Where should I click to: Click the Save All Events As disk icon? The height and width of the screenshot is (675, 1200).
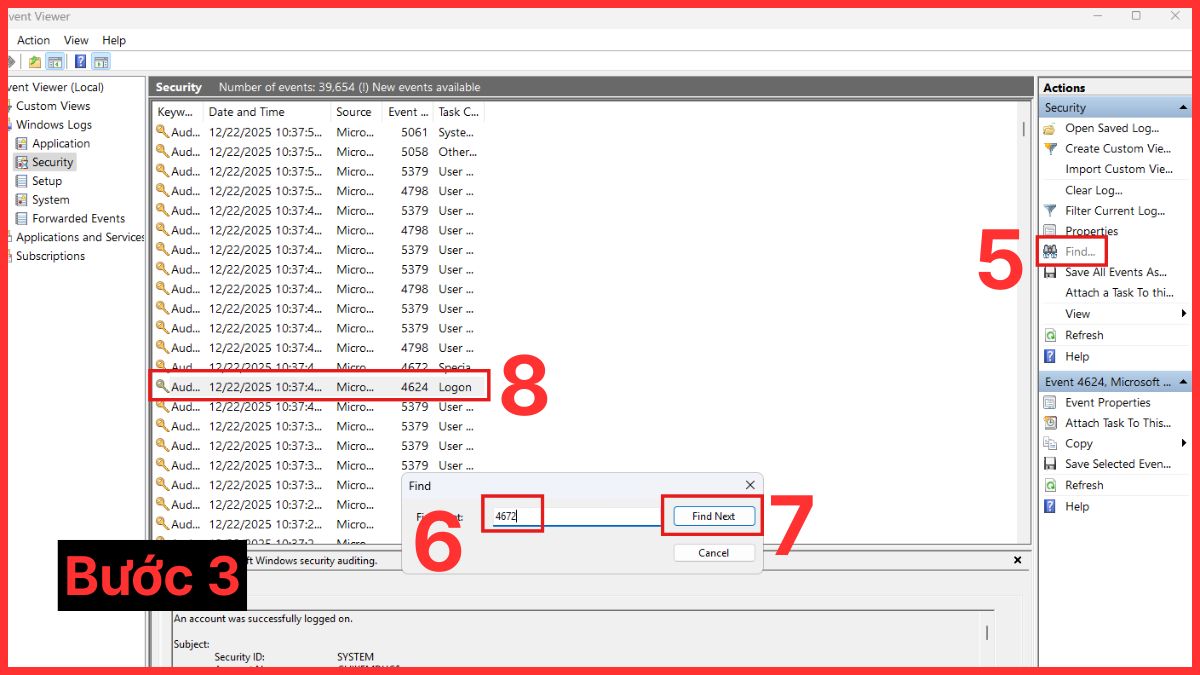click(x=1049, y=272)
